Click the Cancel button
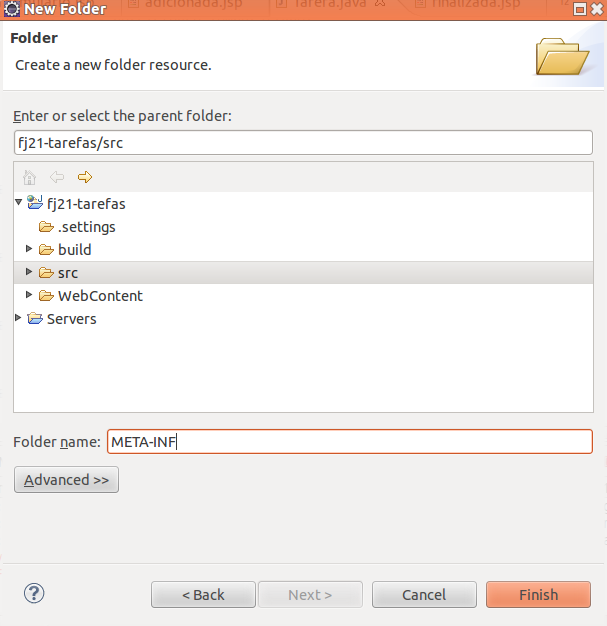Screen dimensions: 607x626 tap(424, 595)
